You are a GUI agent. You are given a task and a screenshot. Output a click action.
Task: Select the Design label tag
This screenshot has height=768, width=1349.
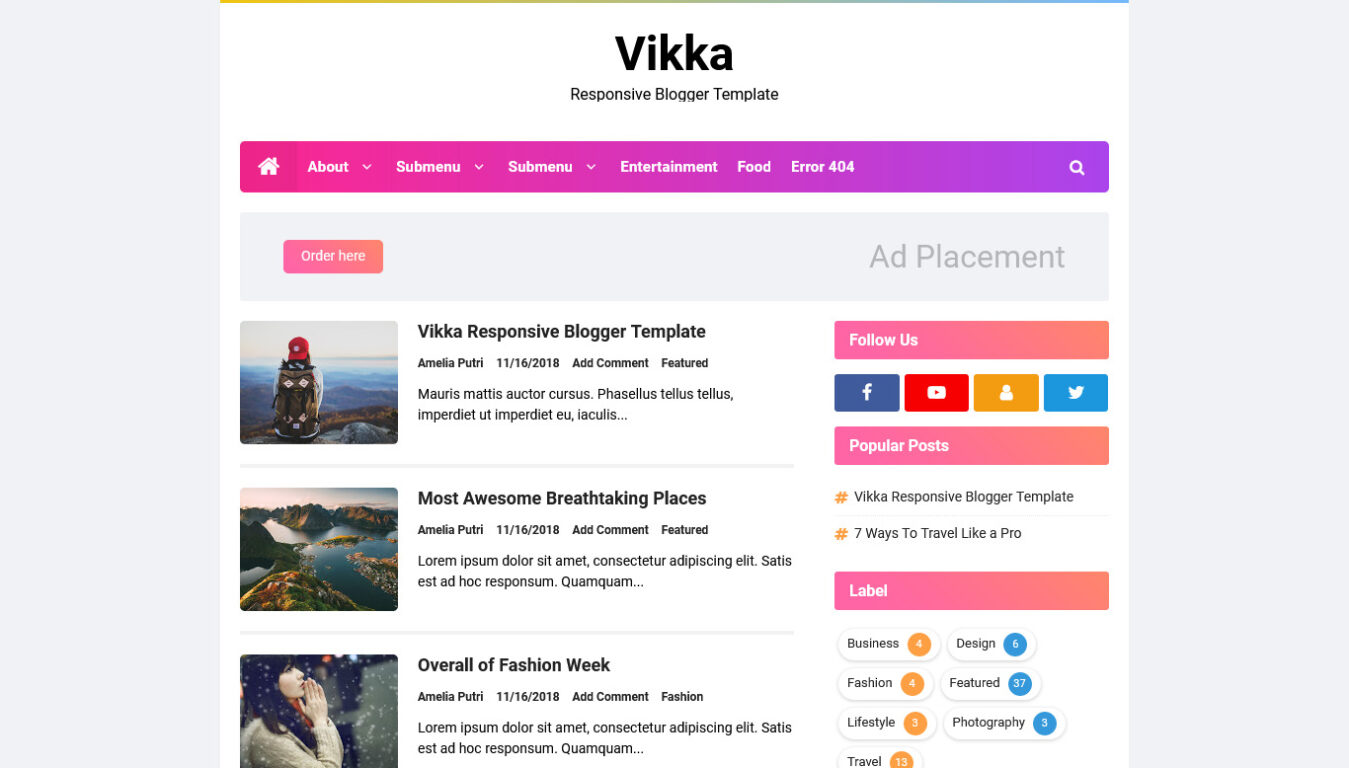991,644
